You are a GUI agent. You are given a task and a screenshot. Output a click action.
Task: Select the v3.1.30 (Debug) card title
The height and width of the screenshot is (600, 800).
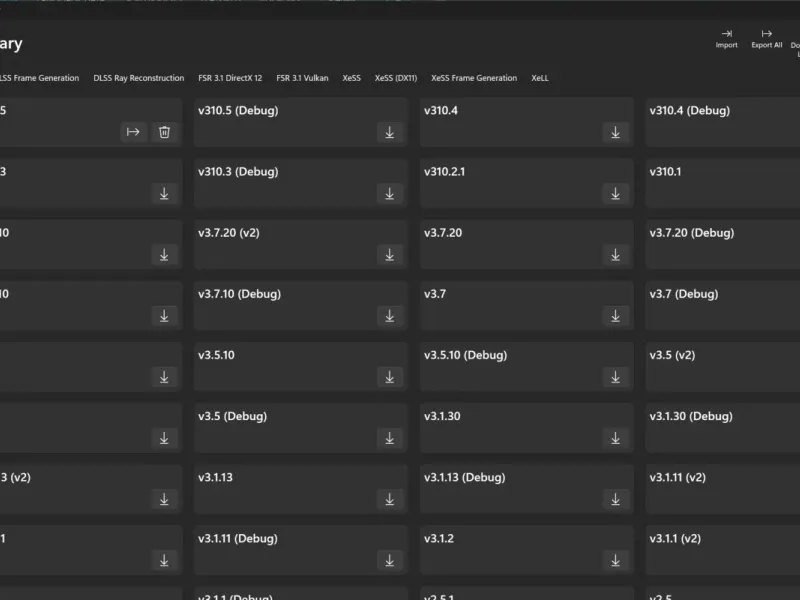[x=691, y=417]
